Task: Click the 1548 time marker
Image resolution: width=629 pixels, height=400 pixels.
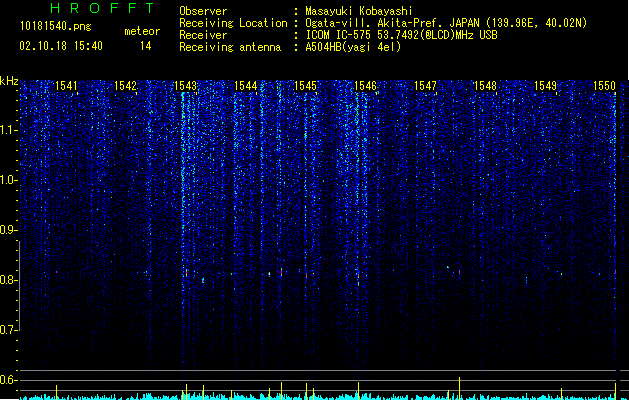Action: [x=485, y=85]
